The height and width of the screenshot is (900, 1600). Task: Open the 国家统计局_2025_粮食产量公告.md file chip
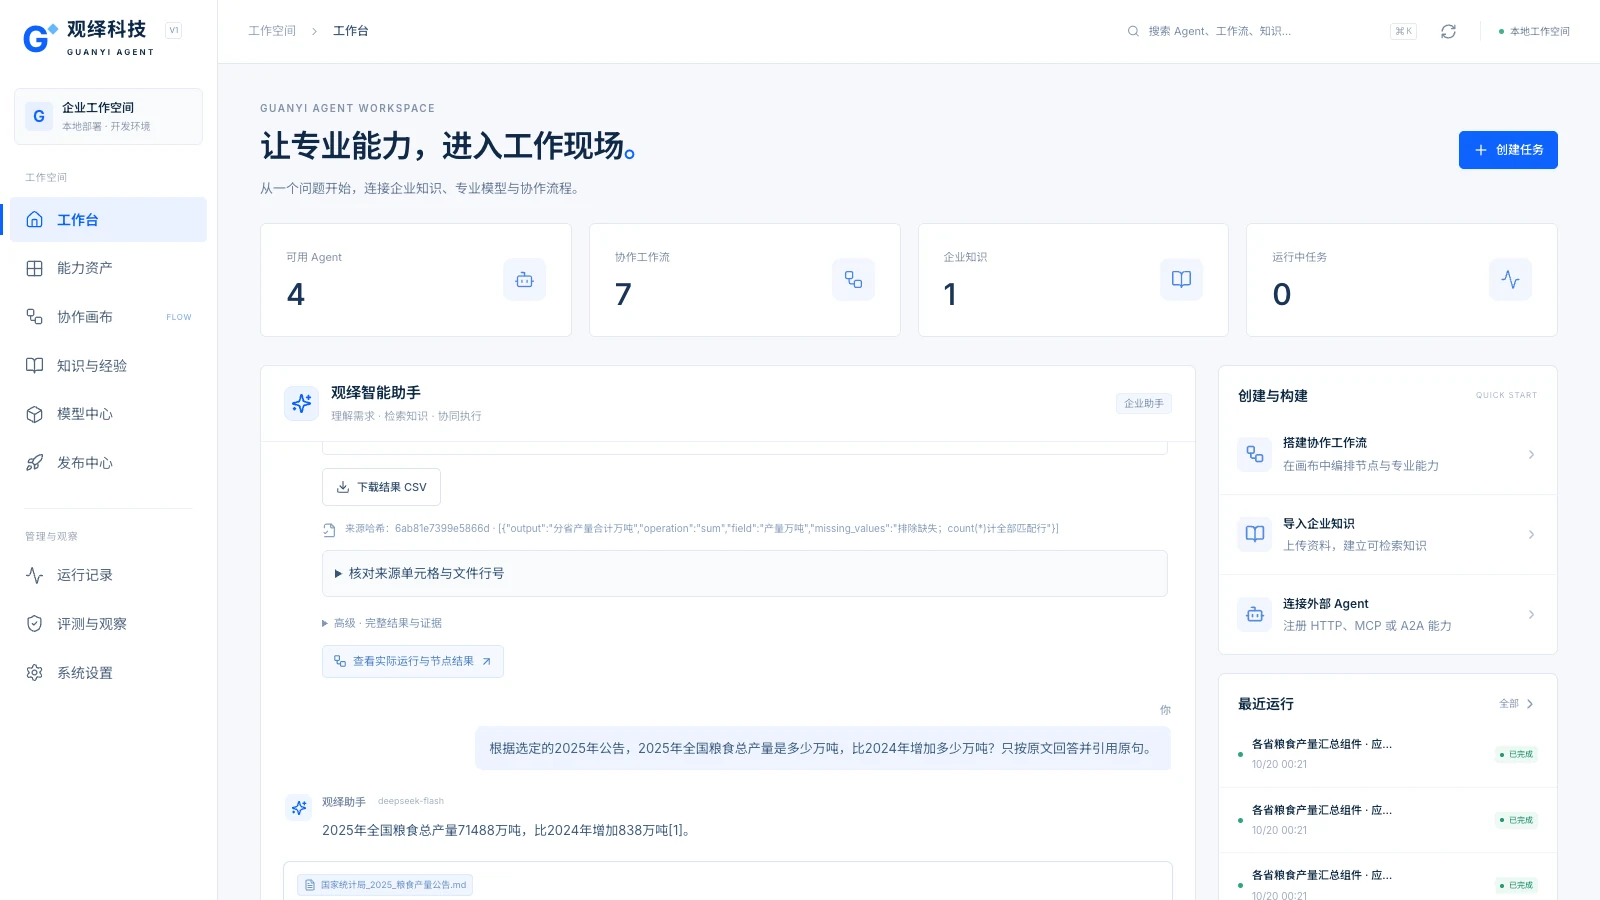tap(385, 885)
